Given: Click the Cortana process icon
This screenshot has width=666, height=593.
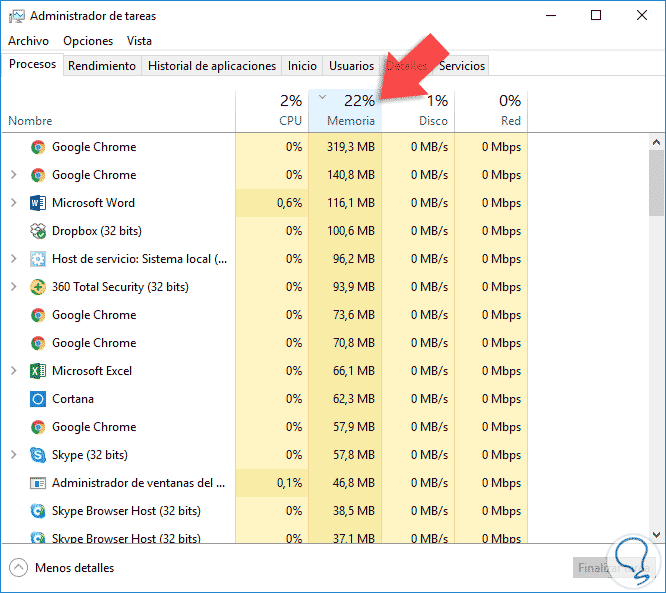Looking at the screenshot, I should (38, 399).
